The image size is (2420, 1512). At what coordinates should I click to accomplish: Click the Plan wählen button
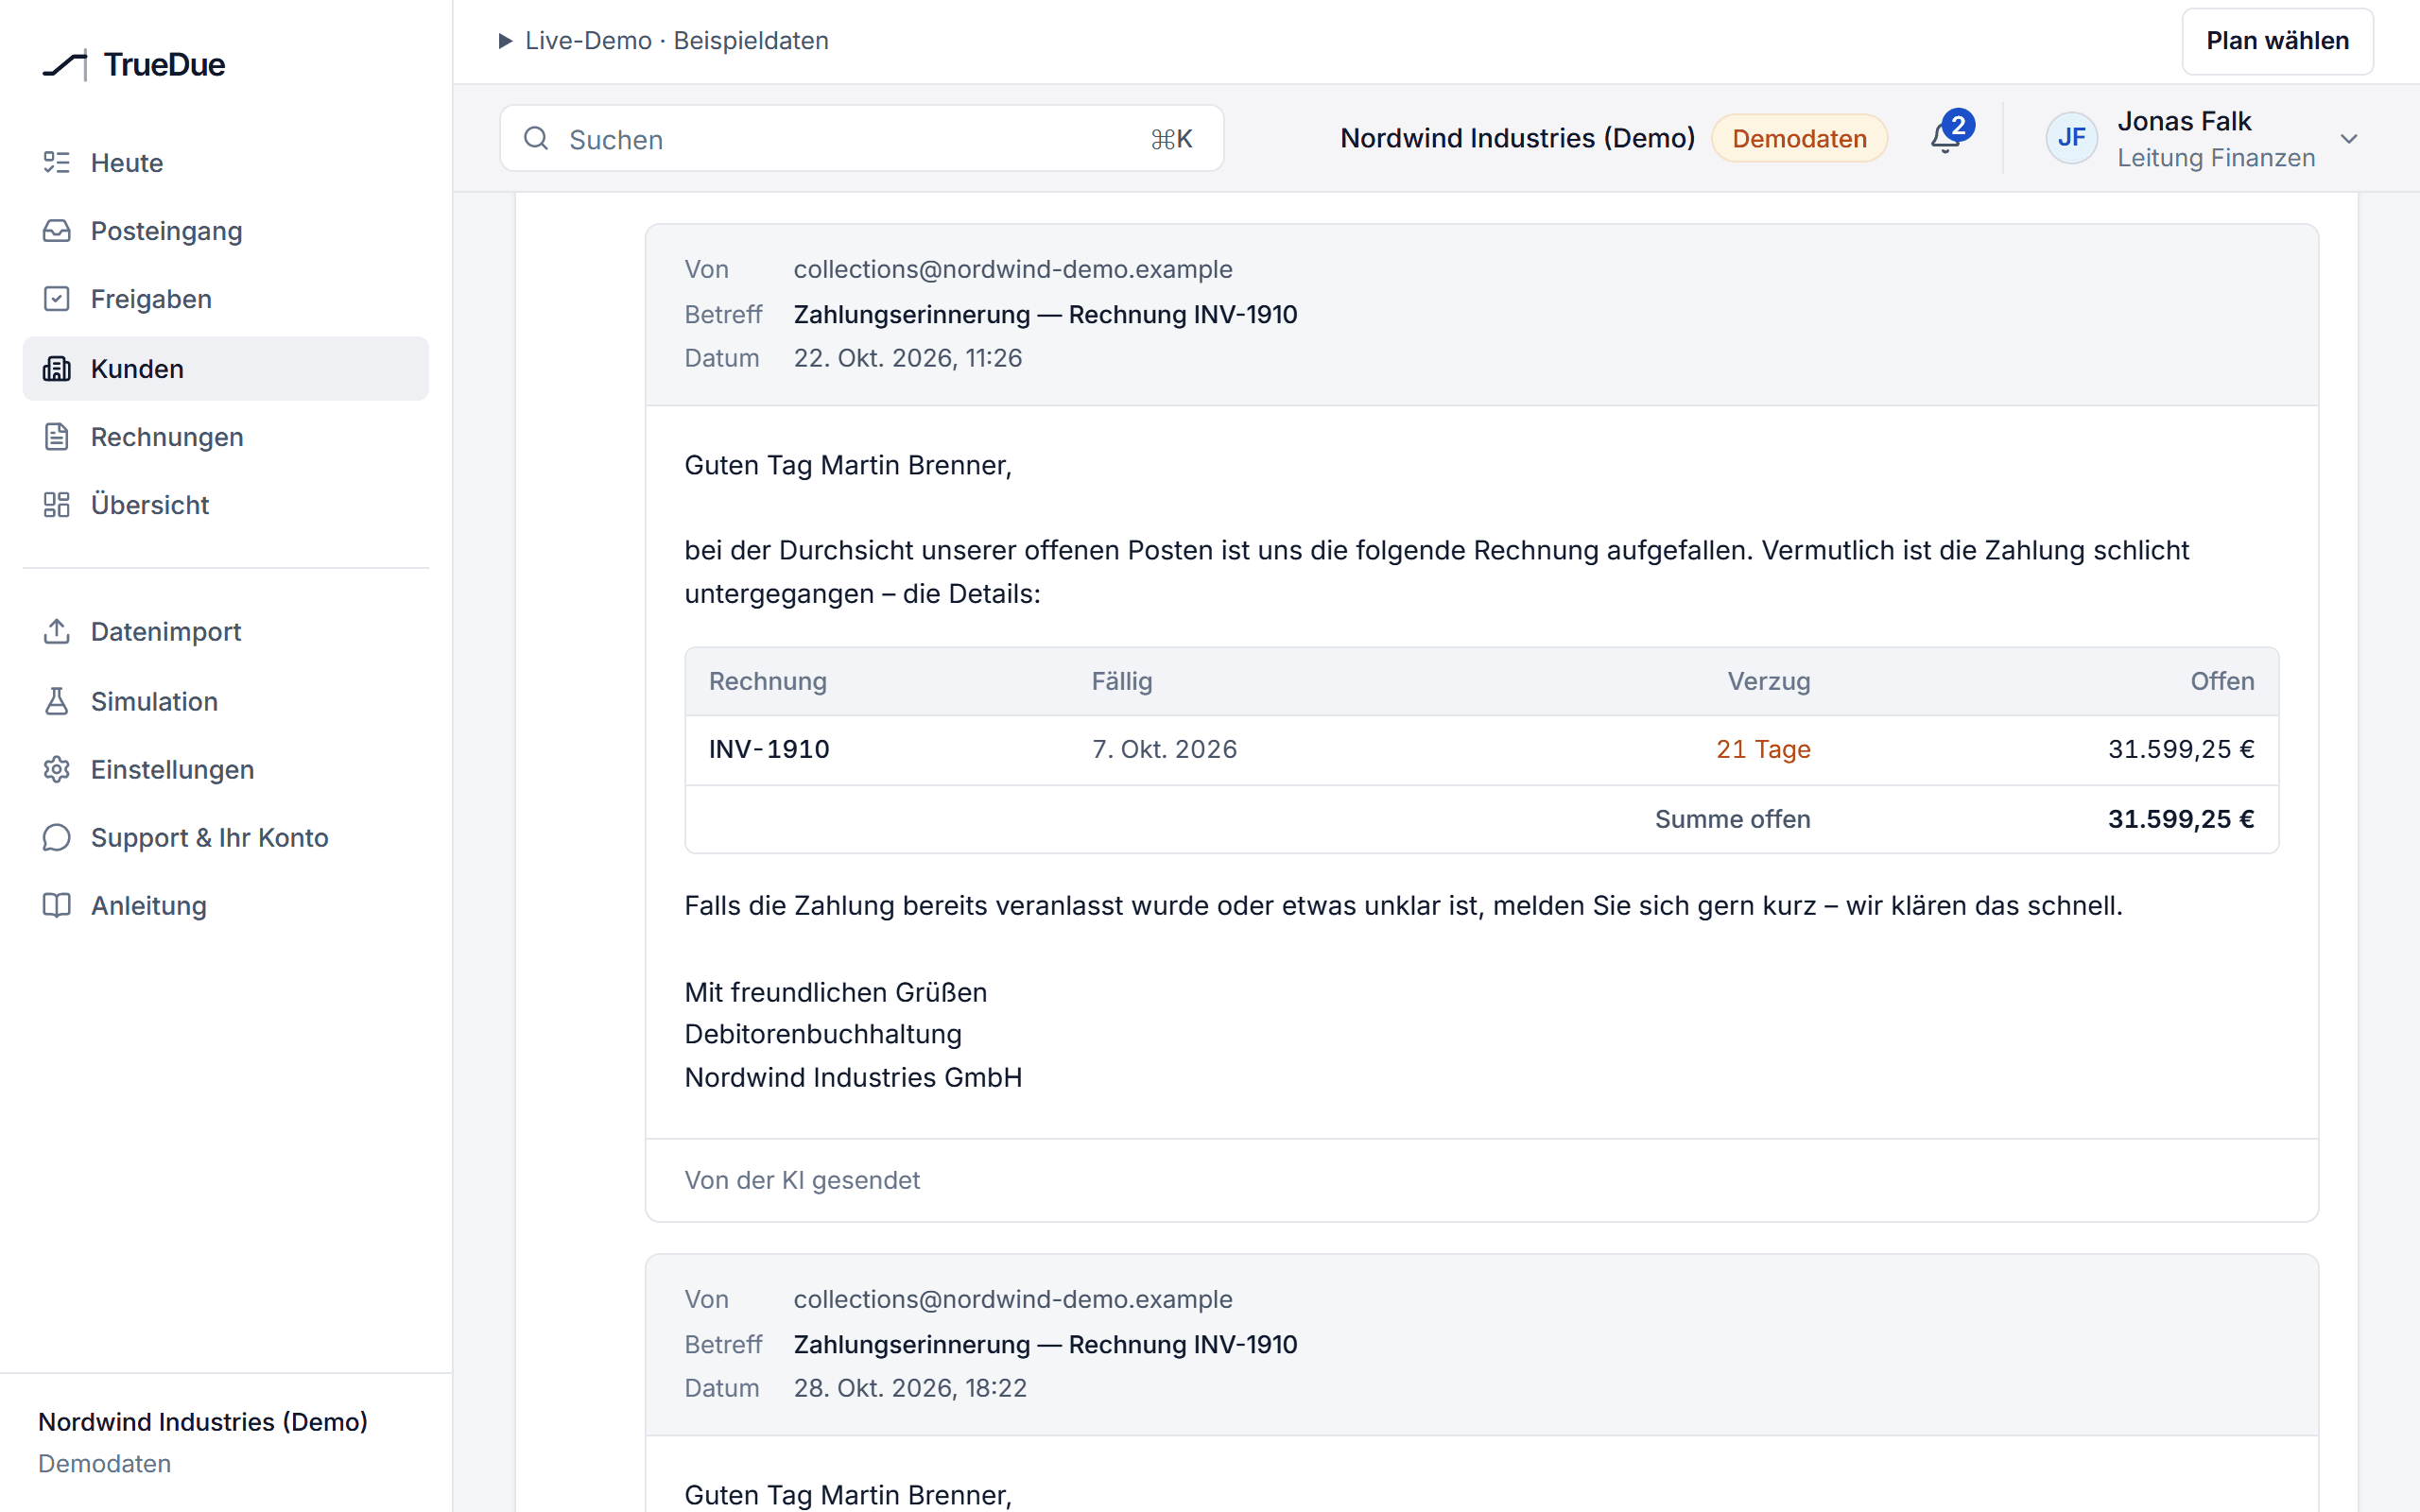2277,41
